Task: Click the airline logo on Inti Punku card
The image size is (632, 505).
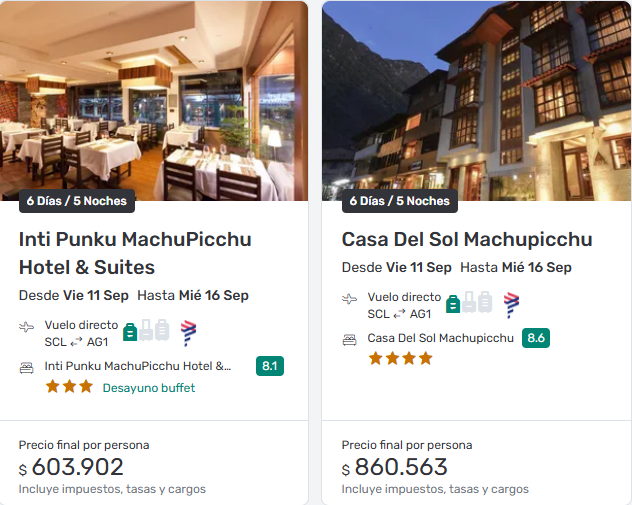Action: tap(188, 332)
